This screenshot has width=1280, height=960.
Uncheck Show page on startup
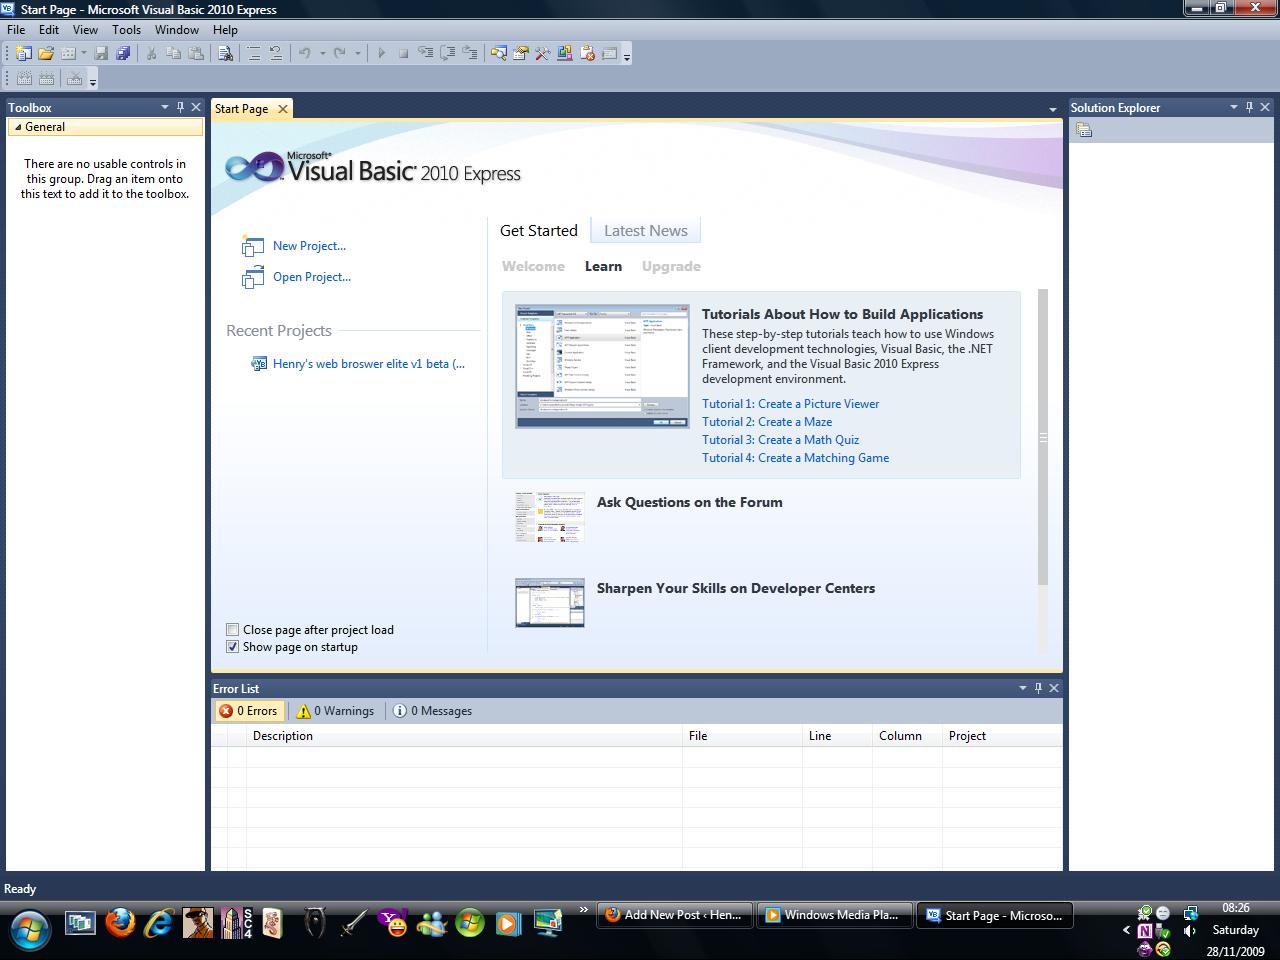pyautogui.click(x=233, y=647)
